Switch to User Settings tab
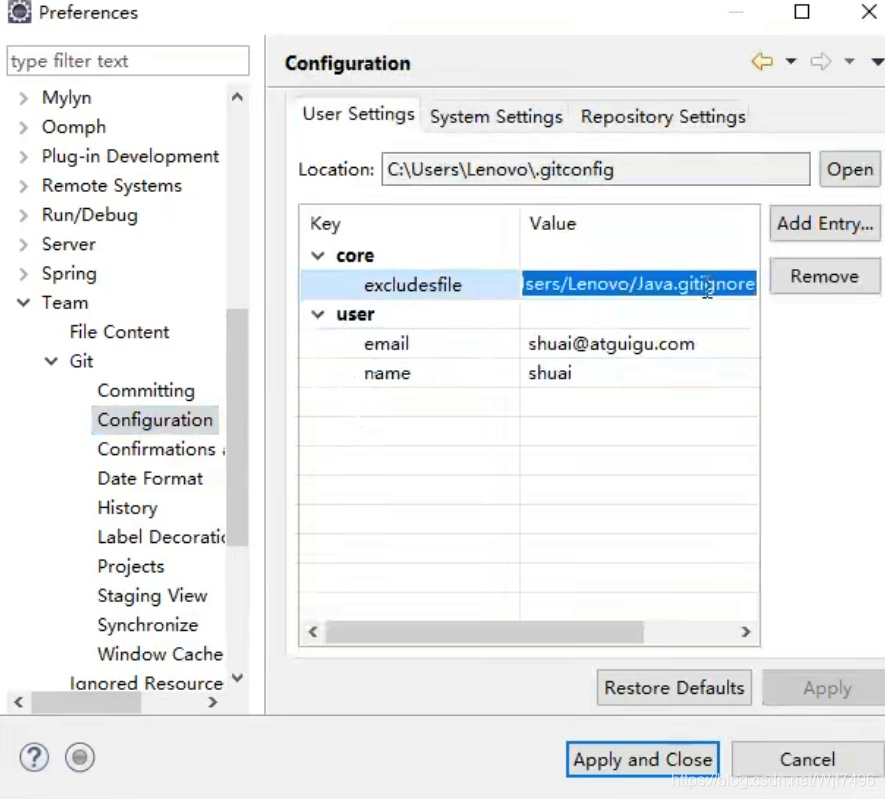This screenshot has width=885, height=799. [x=358, y=114]
